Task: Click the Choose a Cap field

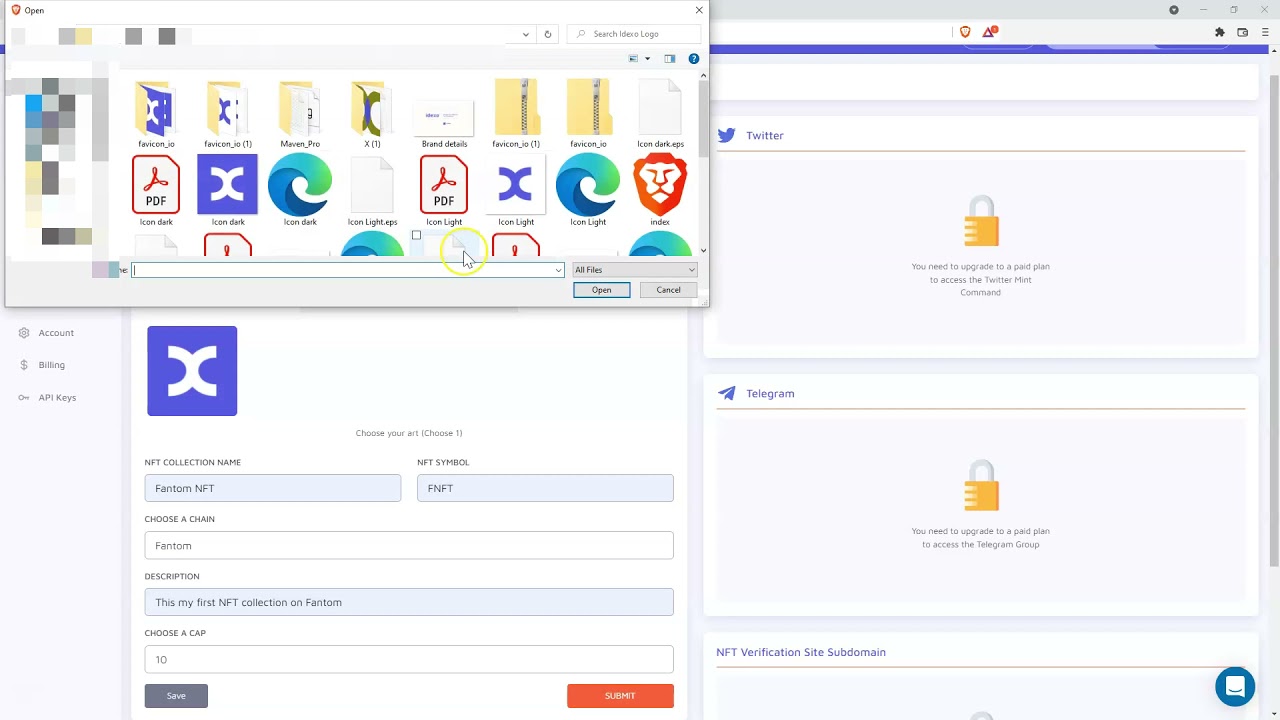Action: pos(409,659)
